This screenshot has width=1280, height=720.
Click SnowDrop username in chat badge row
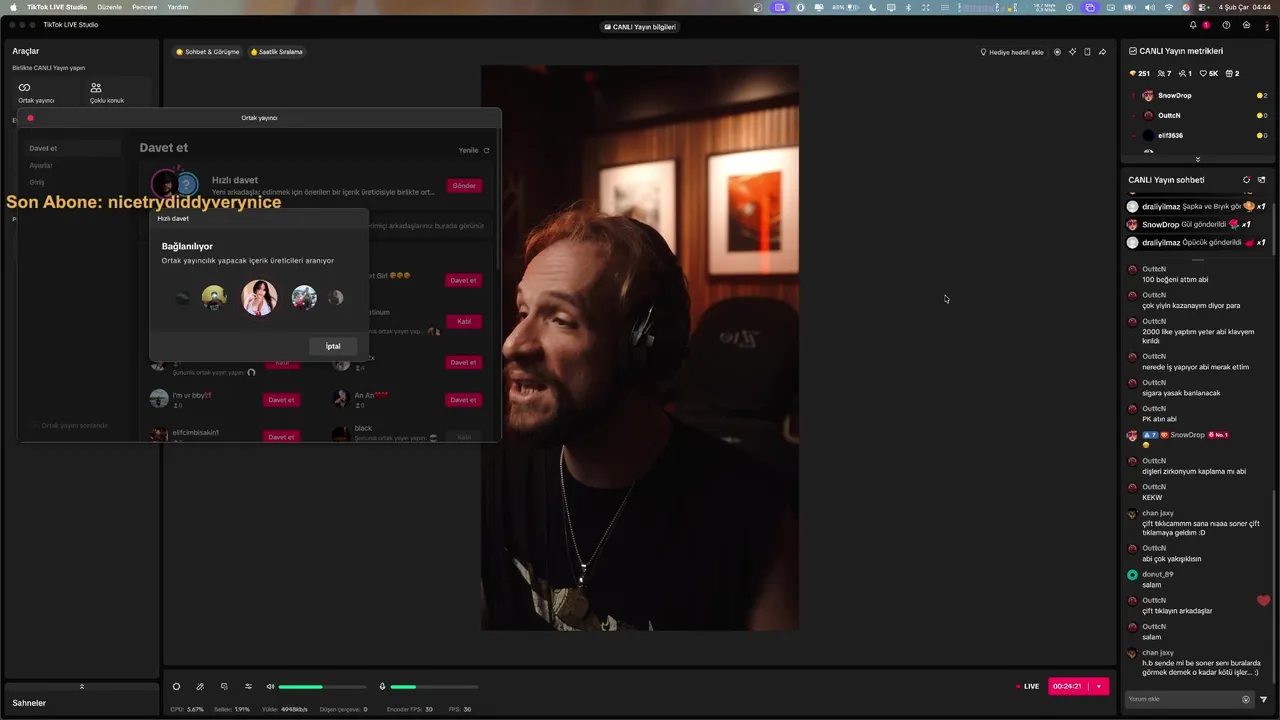(x=1188, y=435)
